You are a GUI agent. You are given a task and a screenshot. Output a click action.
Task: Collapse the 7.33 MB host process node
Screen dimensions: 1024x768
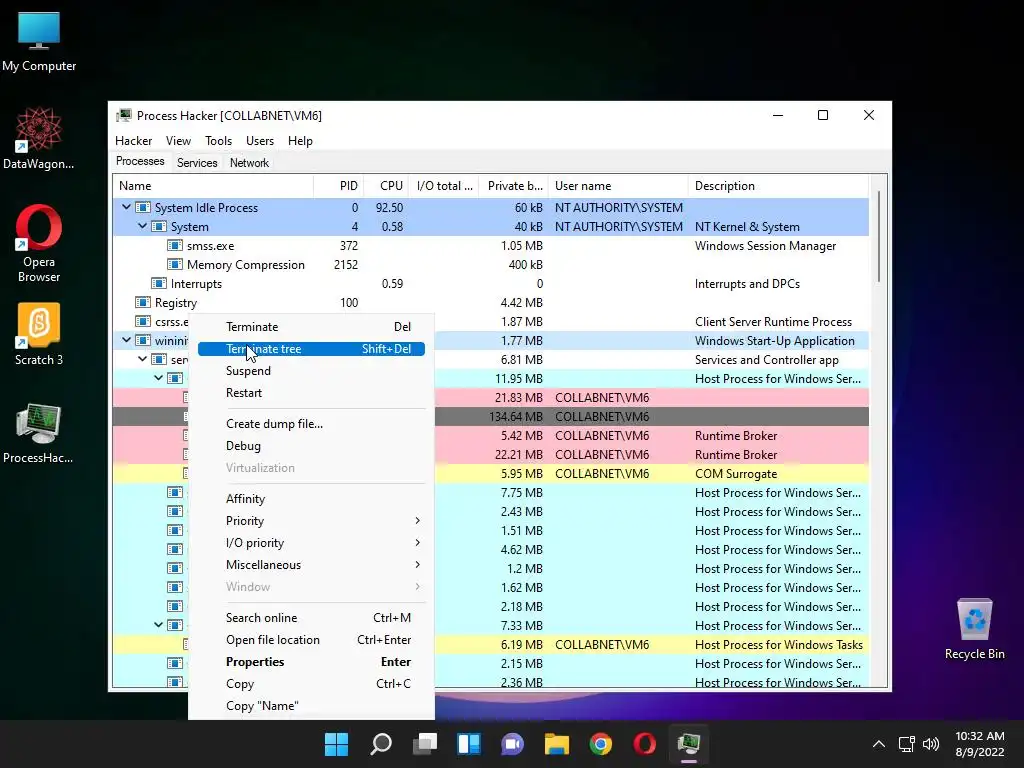pos(158,625)
